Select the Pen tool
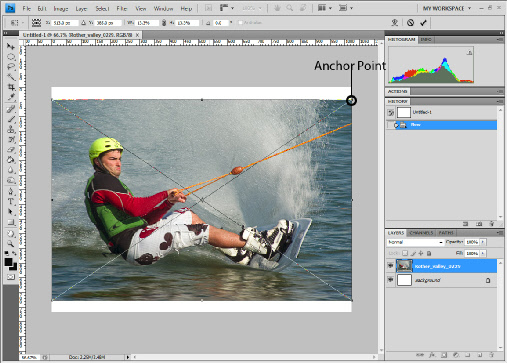The image size is (507, 363). point(11,192)
